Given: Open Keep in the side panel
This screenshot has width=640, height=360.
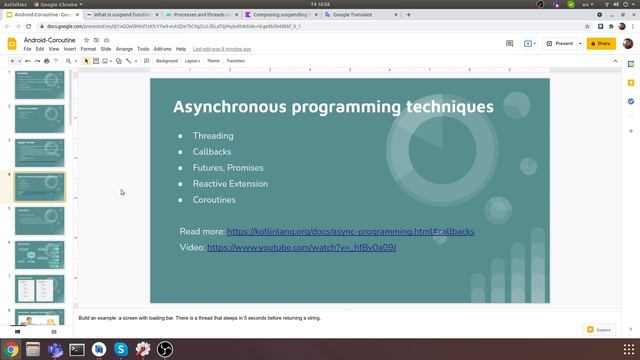Looking at the screenshot, I should 631,83.
